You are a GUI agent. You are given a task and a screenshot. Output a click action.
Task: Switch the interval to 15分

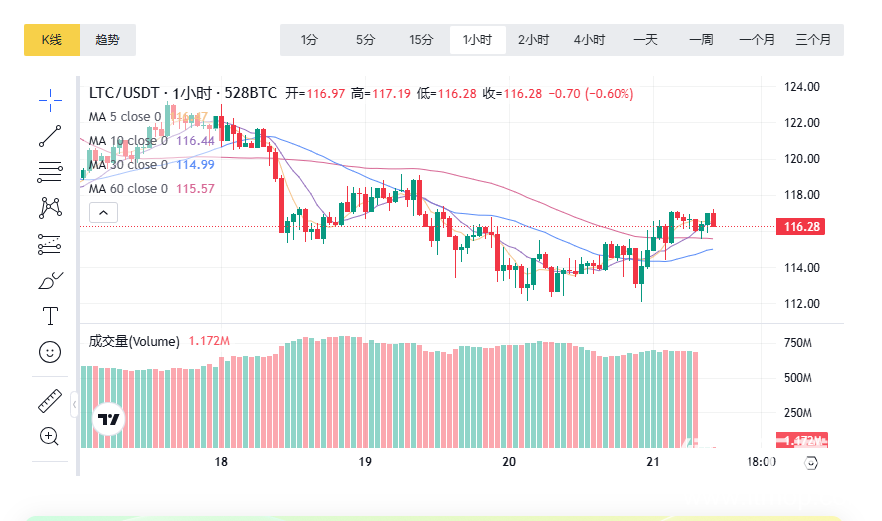coord(421,40)
